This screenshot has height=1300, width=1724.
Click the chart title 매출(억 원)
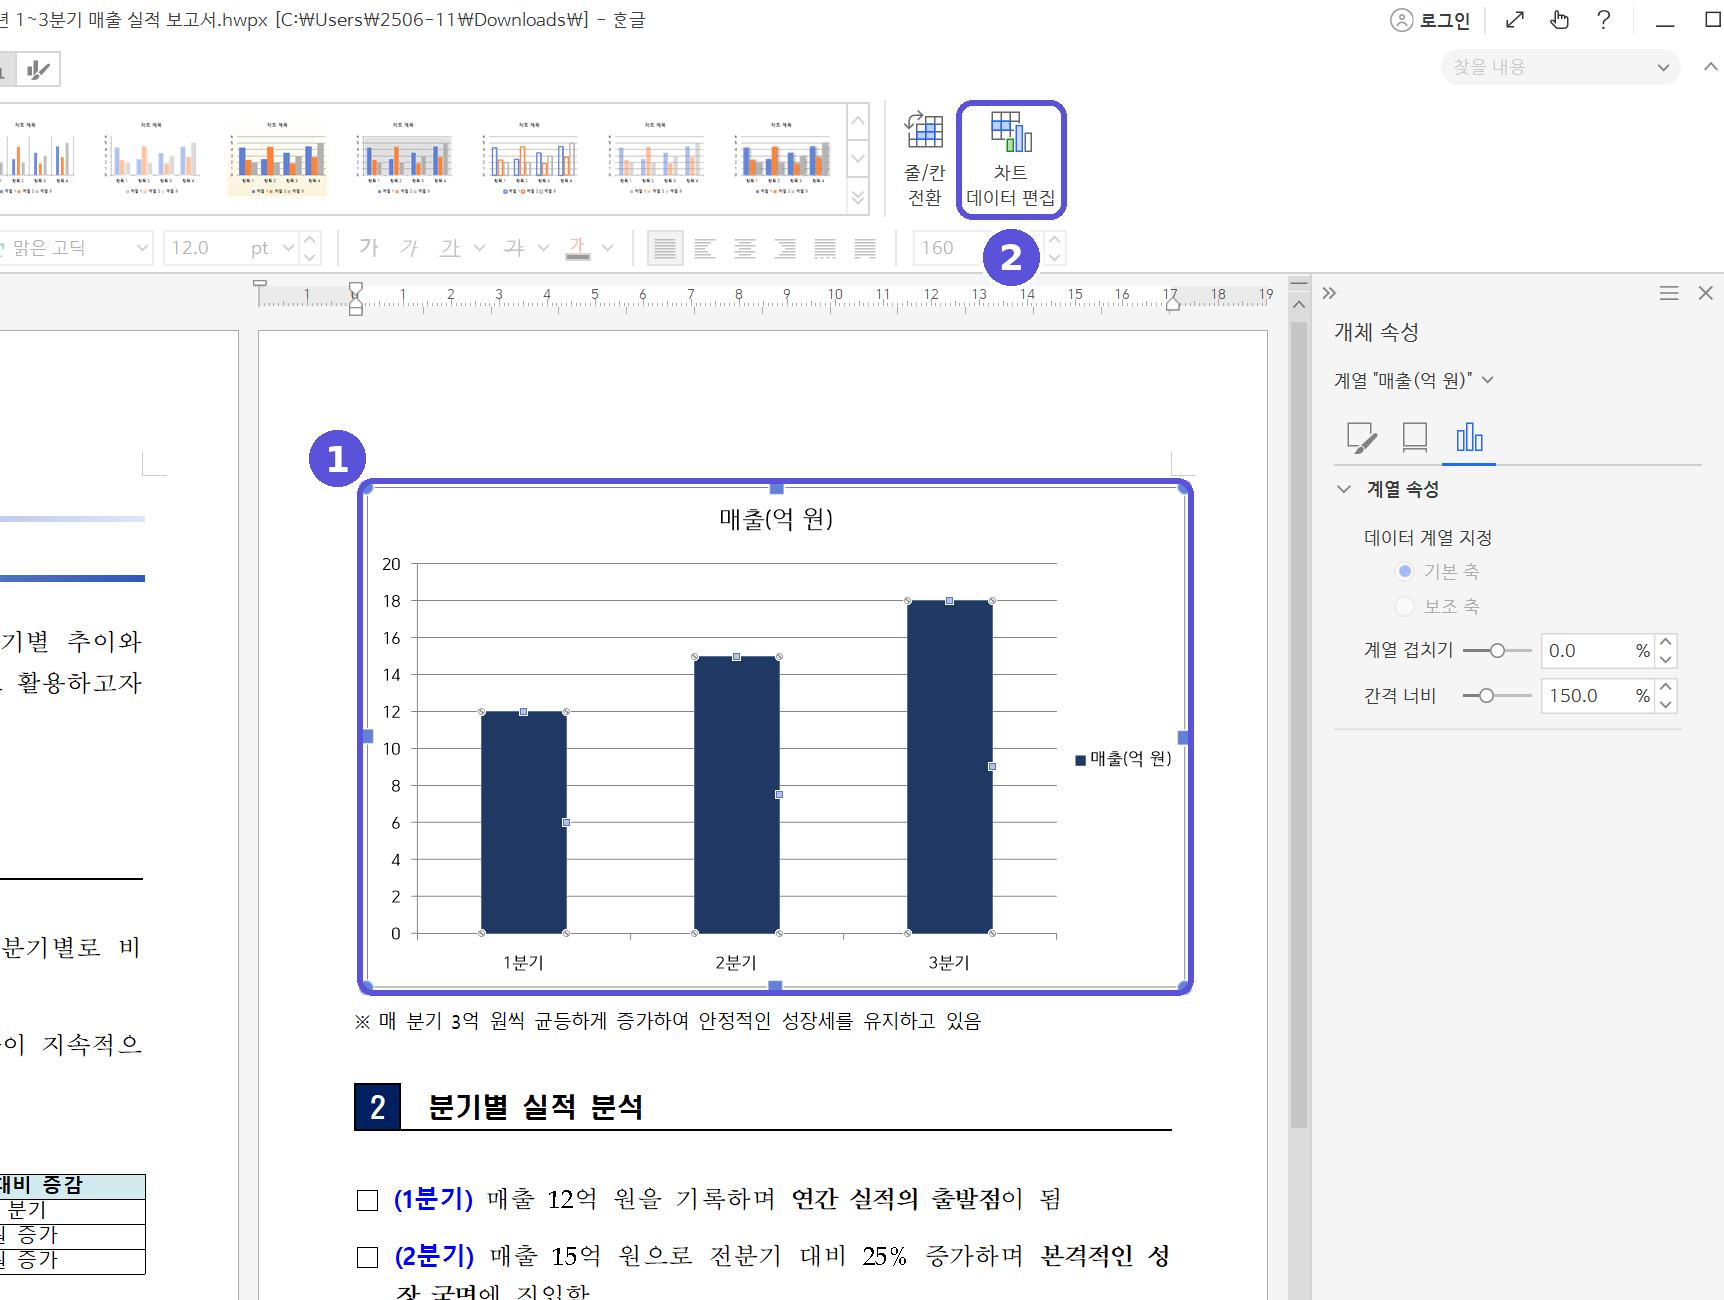point(776,519)
